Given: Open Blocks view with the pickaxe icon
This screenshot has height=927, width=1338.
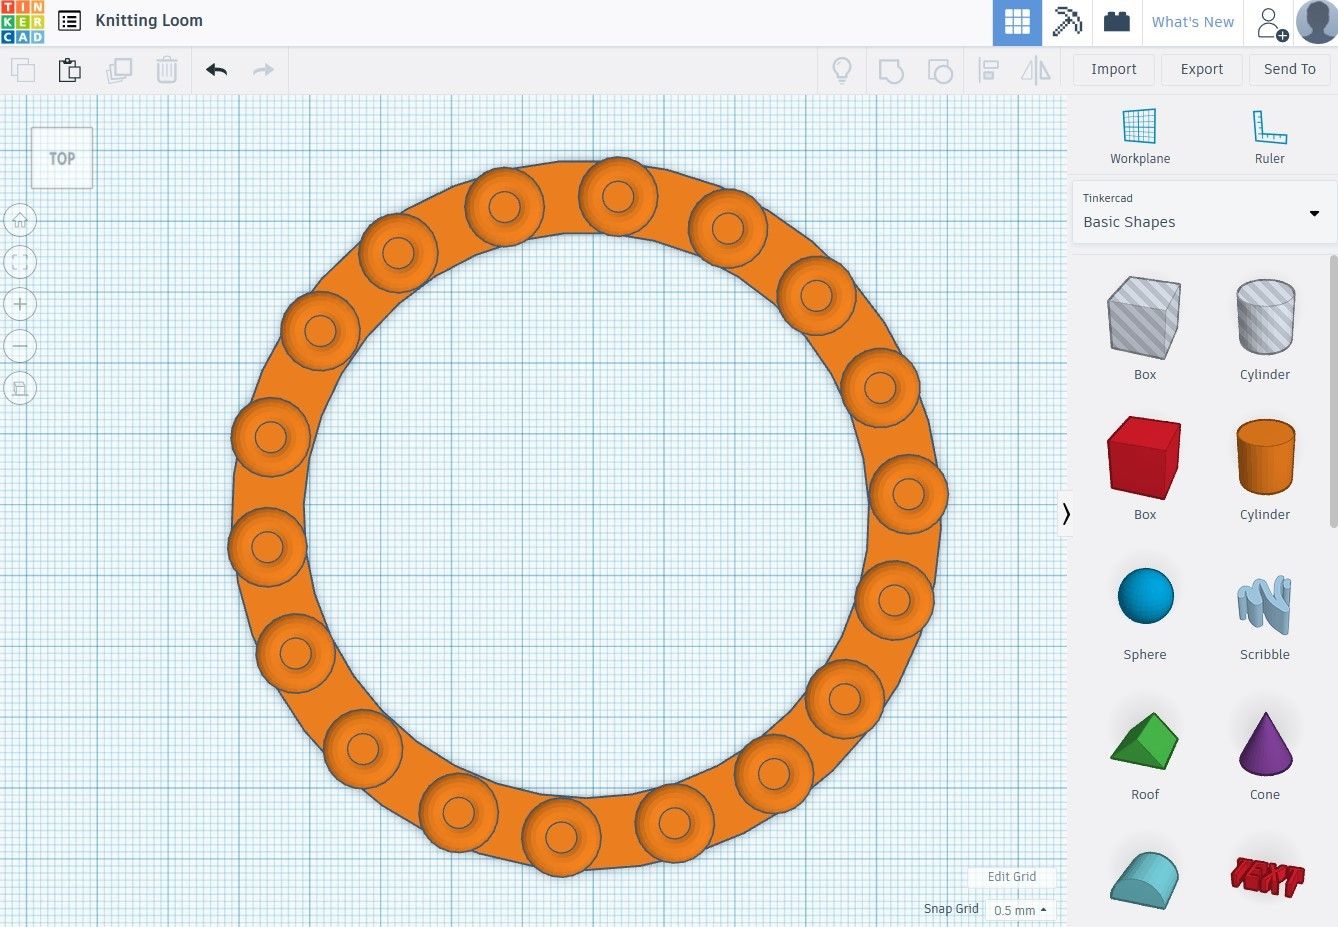Looking at the screenshot, I should (1066, 21).
